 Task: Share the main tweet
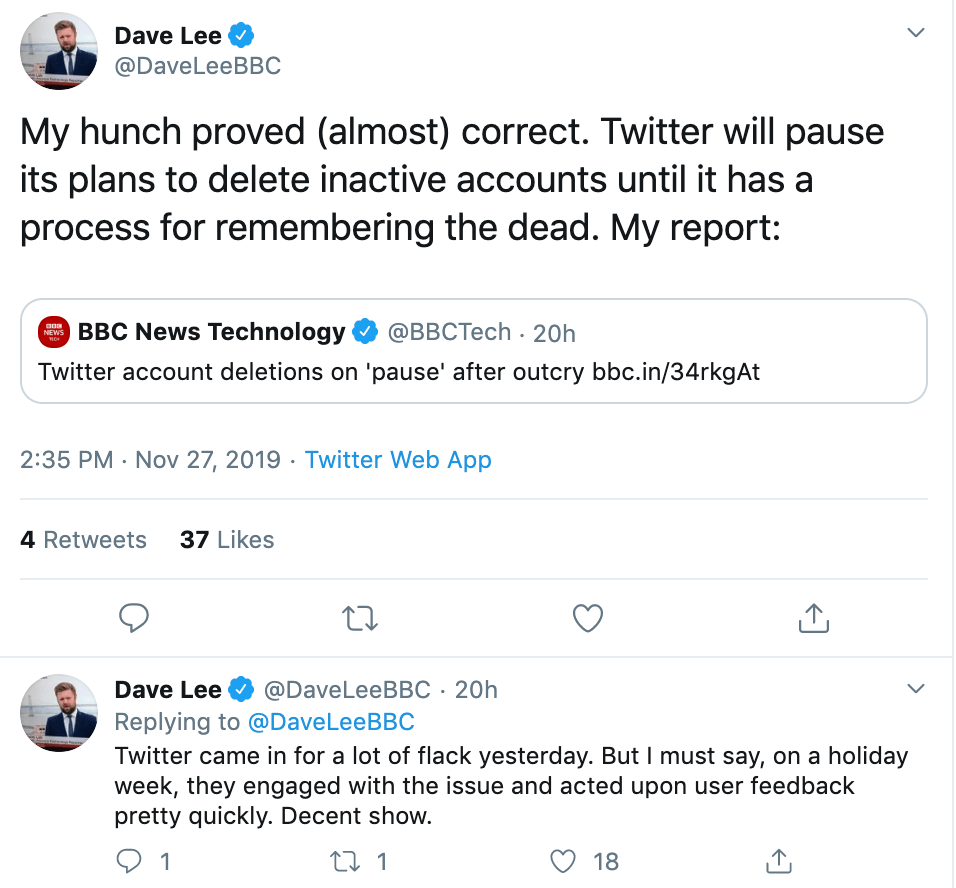[x=814, y=619]
